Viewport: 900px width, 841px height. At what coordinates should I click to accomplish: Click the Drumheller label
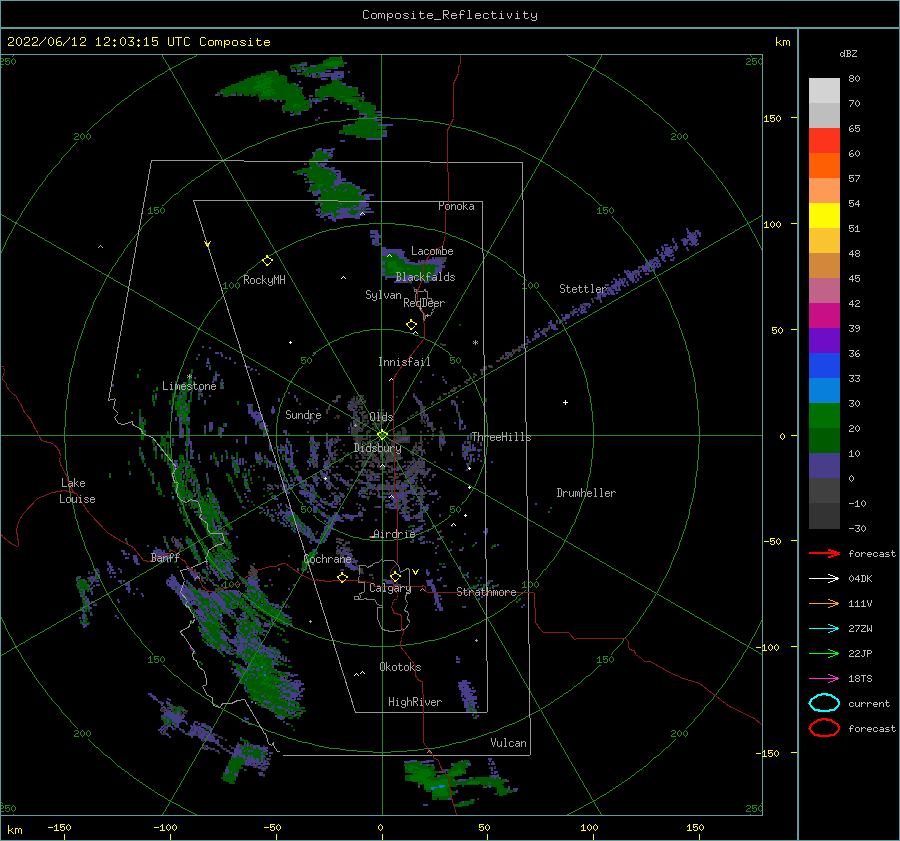(x=586, y=493)
